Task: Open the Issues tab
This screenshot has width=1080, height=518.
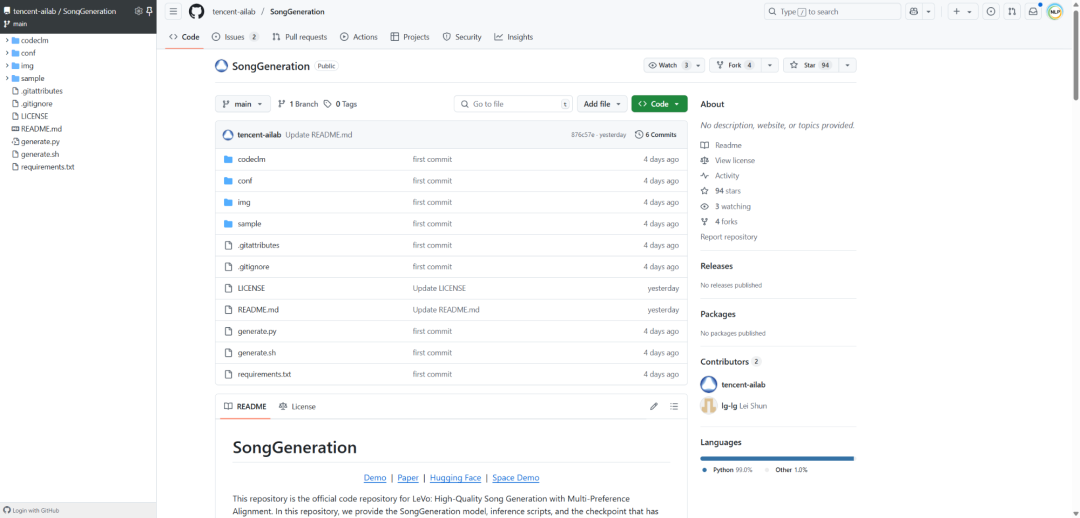Action: [x=236, y=37]
